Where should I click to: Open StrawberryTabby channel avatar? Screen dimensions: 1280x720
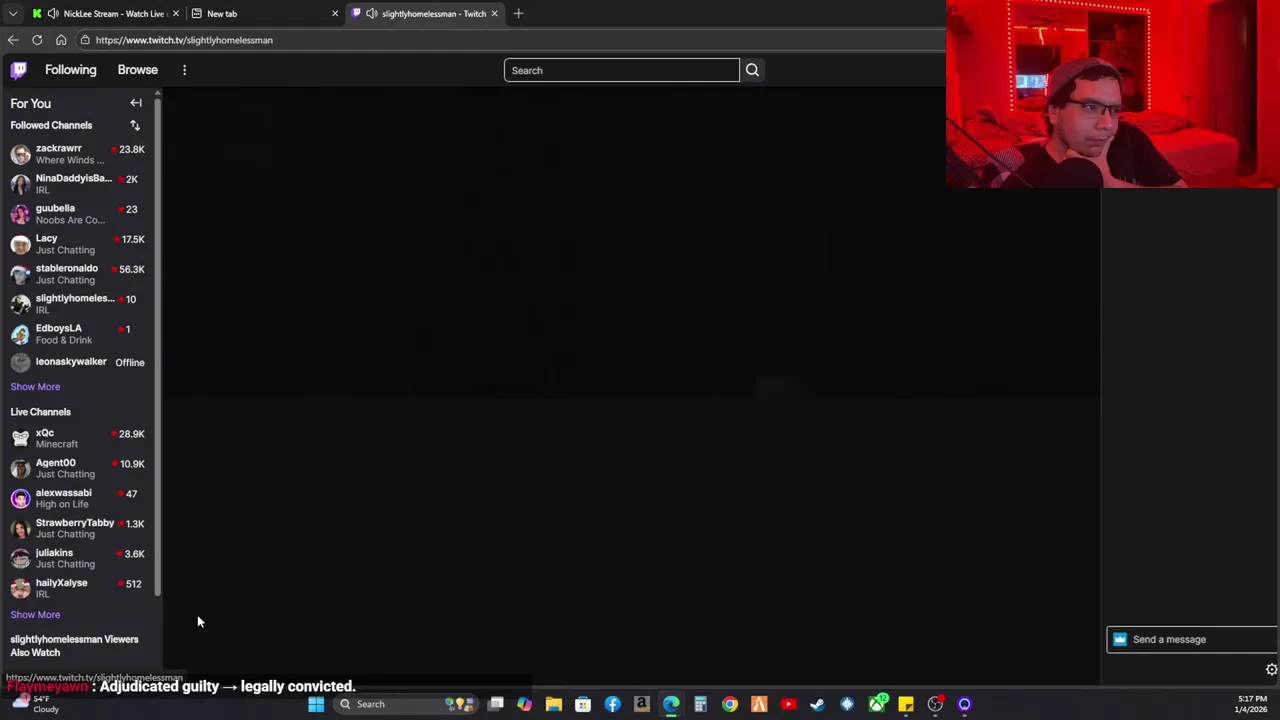[x=20, y=529]
